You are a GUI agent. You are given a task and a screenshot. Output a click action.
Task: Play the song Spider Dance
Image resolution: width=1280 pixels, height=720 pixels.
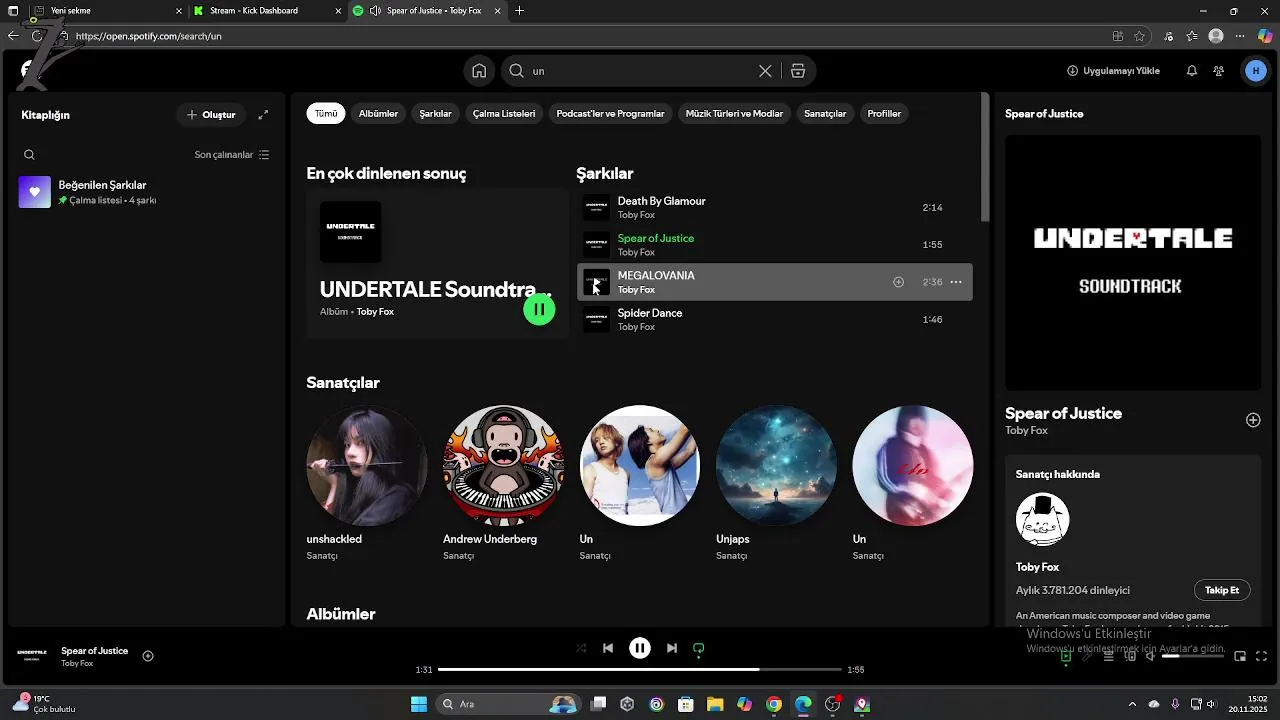pyautogui.click(x=775, y=320)
